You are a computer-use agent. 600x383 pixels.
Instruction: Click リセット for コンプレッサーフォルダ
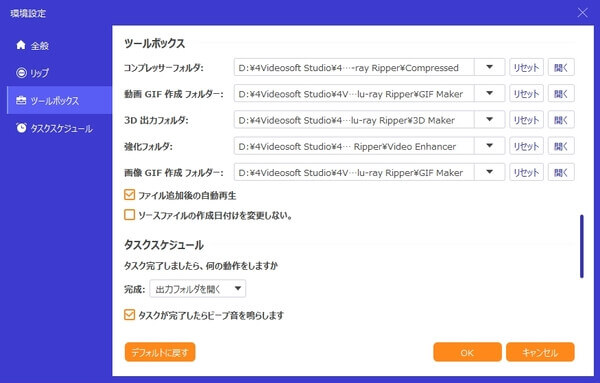526,67
